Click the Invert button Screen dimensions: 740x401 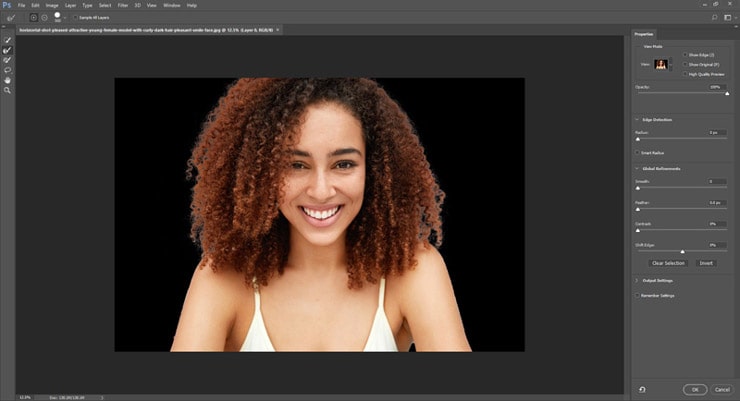coord(706,263)
